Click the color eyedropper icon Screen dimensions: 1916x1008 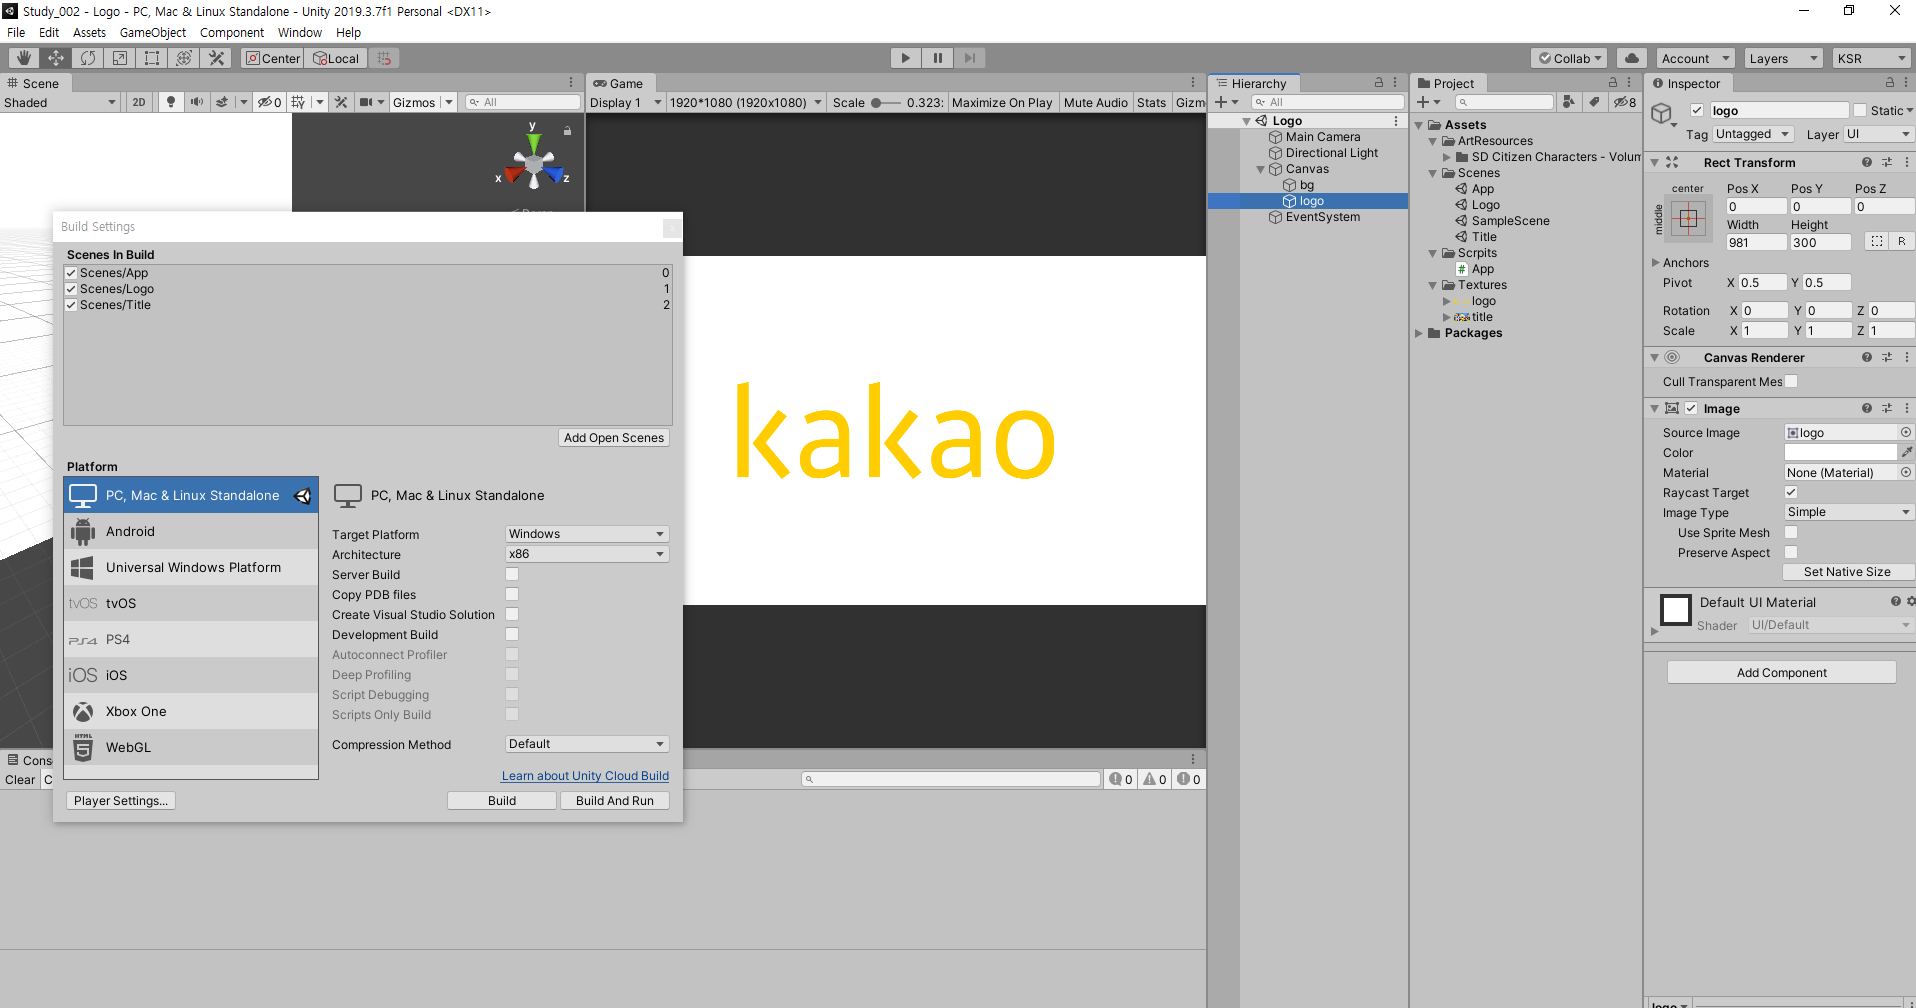(1906, 452)
